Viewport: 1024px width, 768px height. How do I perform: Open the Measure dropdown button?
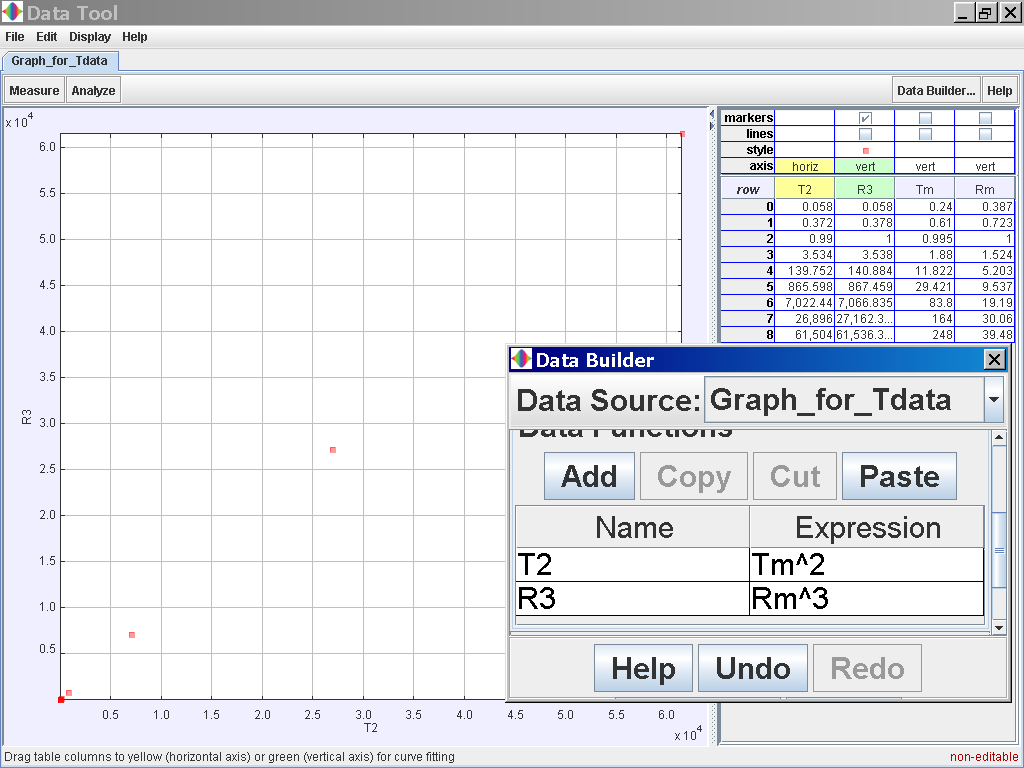[34, 90]
